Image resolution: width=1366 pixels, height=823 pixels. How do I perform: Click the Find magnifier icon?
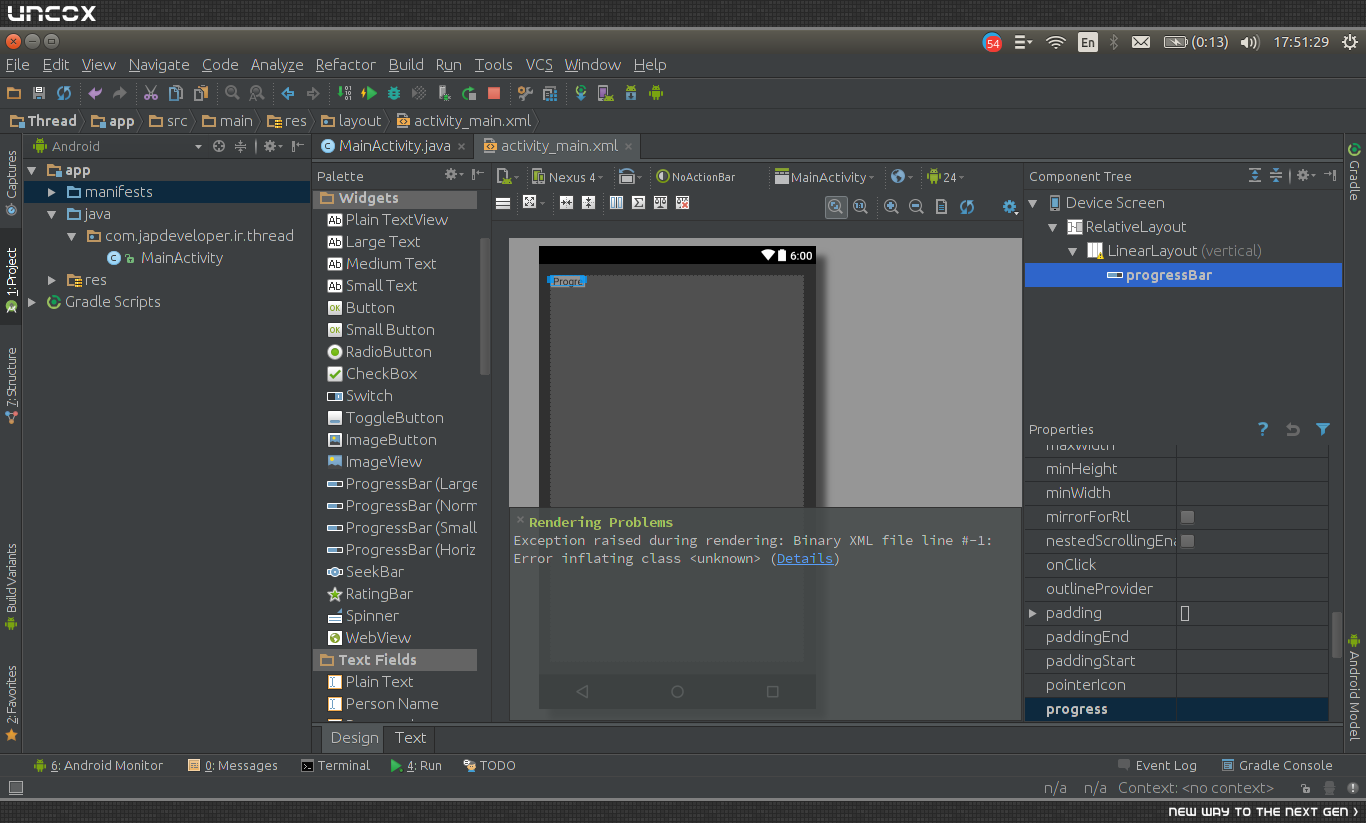[232, 93]
